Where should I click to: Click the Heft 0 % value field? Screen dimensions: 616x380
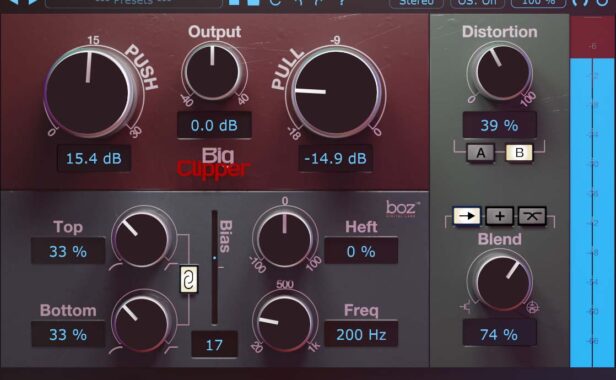(361, 251)
